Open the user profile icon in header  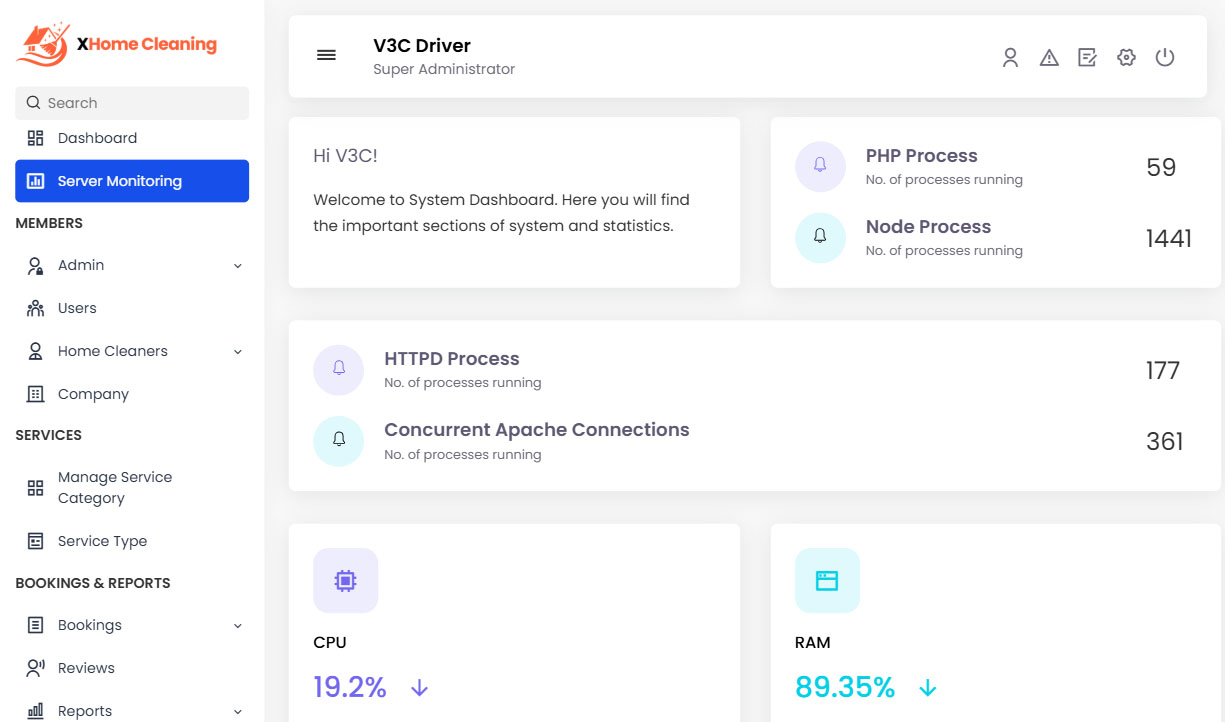[1010, 57]
